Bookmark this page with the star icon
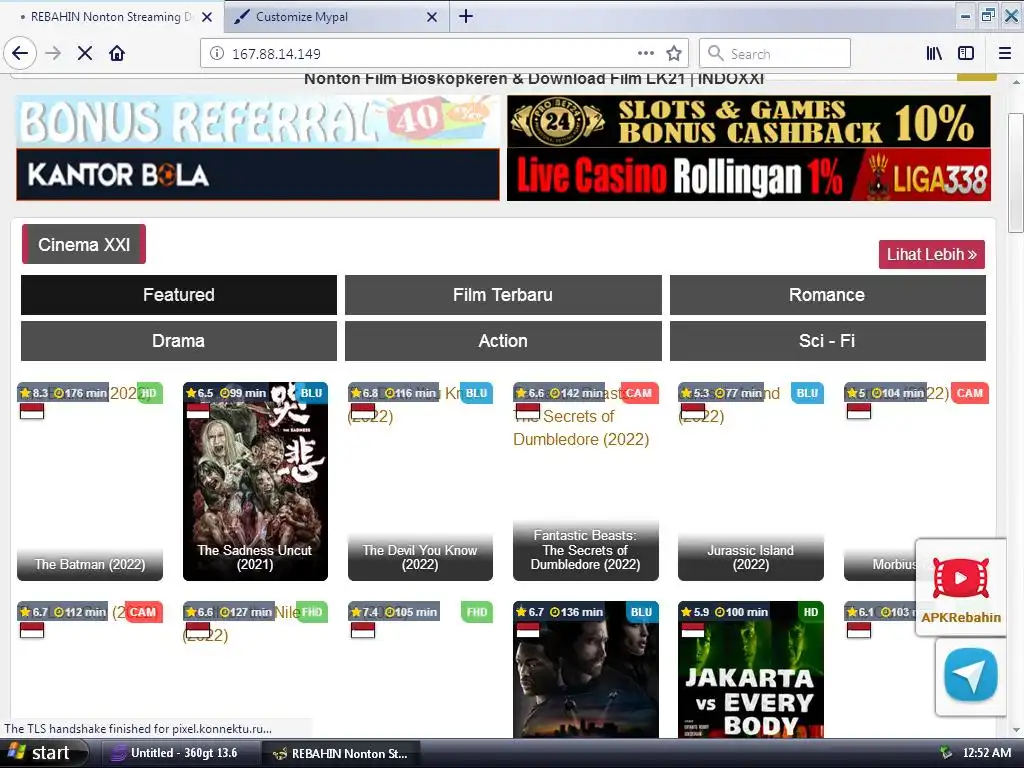 [674, 54]
